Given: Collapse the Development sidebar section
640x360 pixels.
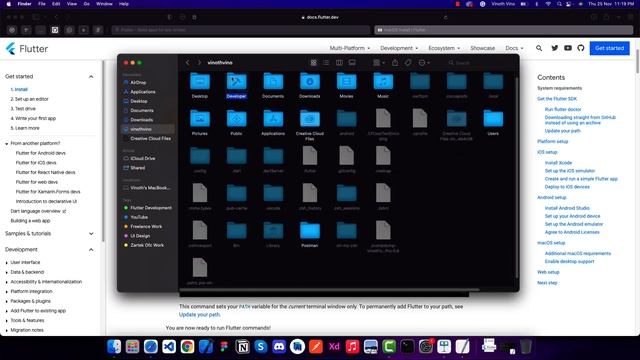Looking at the screenshot, I should [x=91, y=249].
